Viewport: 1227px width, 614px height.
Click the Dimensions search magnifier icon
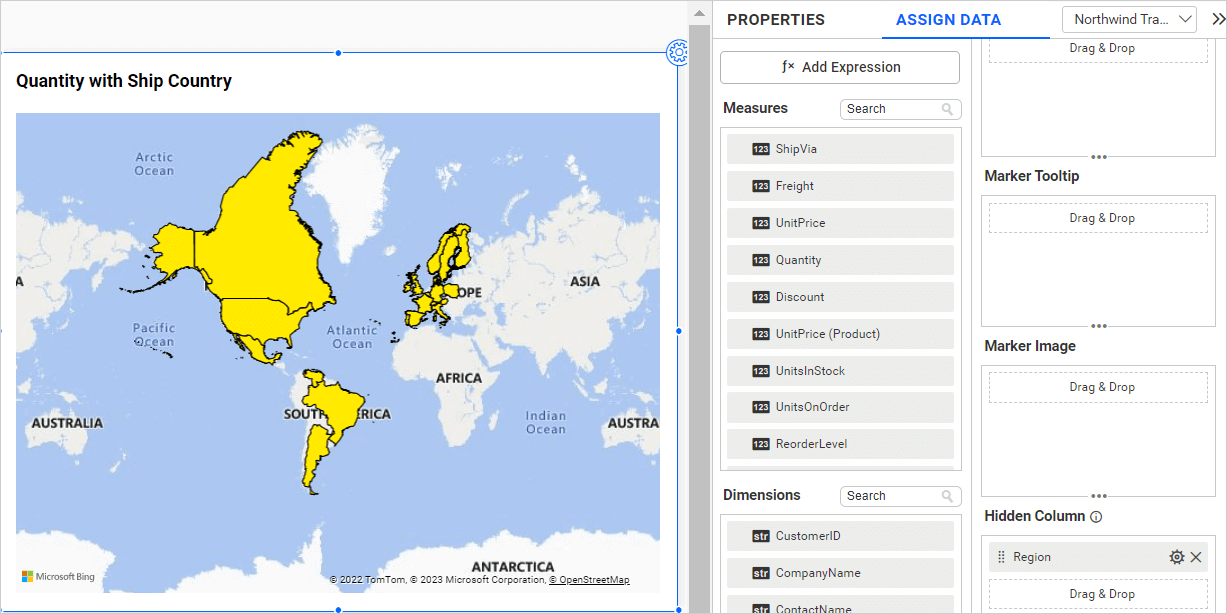point(947,496)
